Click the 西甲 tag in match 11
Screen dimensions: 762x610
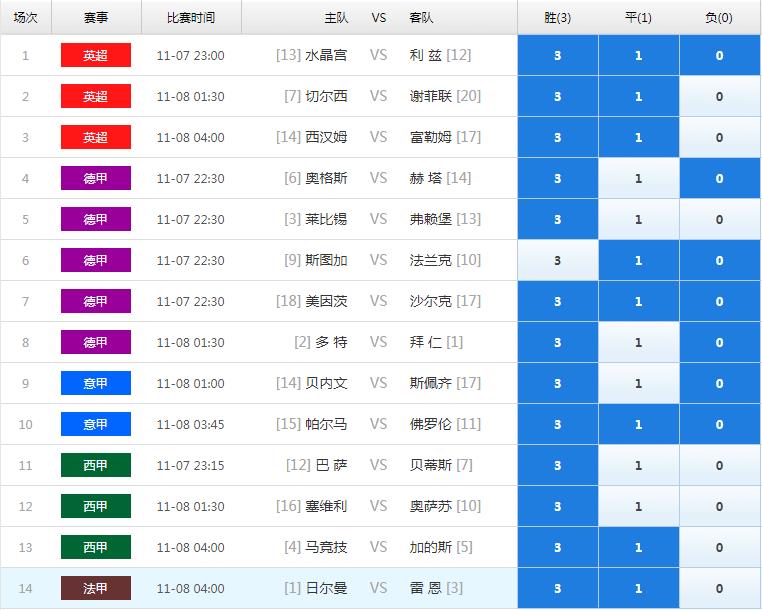pyautogui.click(x=96, y=465)
